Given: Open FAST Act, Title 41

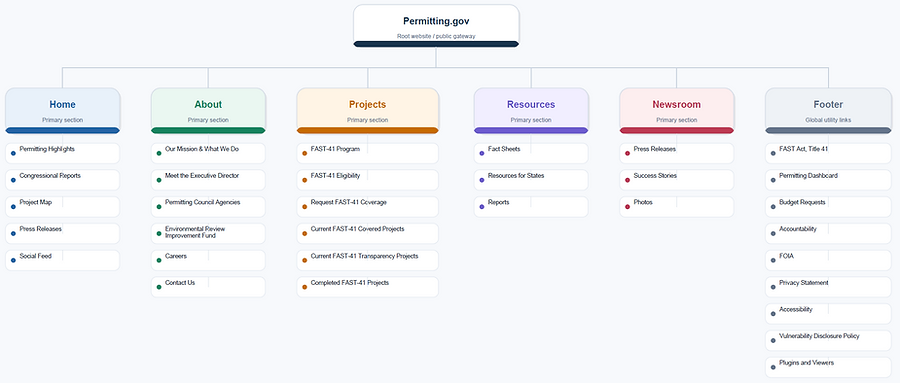Looking at the screenshot, I should point(828,153).
